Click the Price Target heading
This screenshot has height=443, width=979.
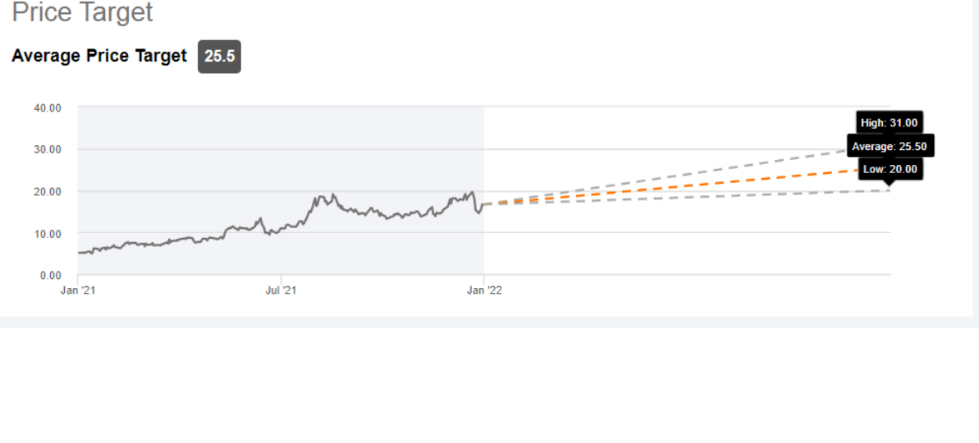click(x=82, y=12)
